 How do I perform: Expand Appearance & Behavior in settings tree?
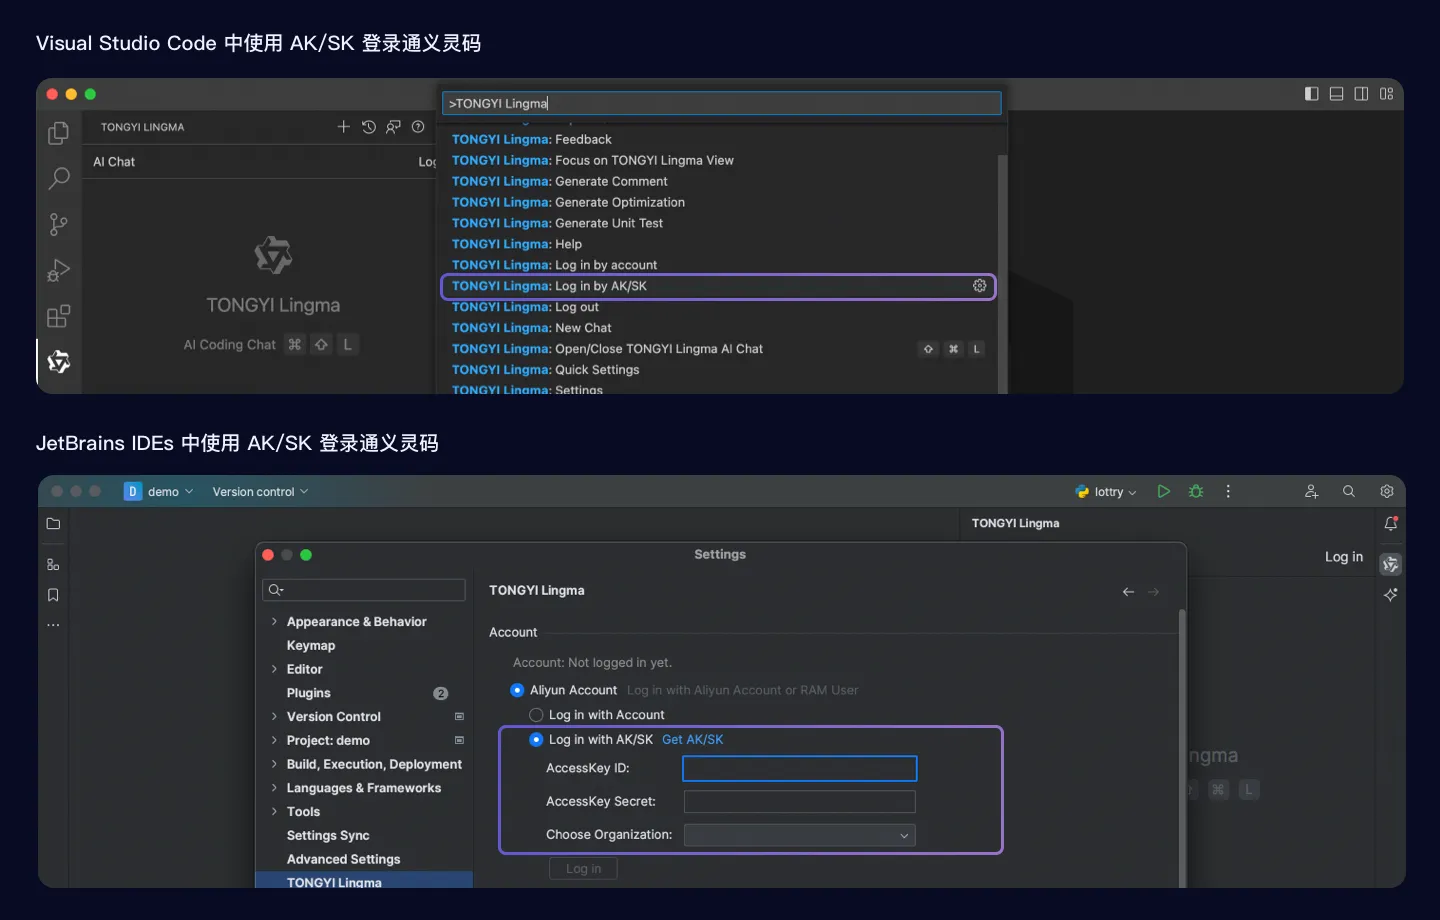tap(276, 621)
